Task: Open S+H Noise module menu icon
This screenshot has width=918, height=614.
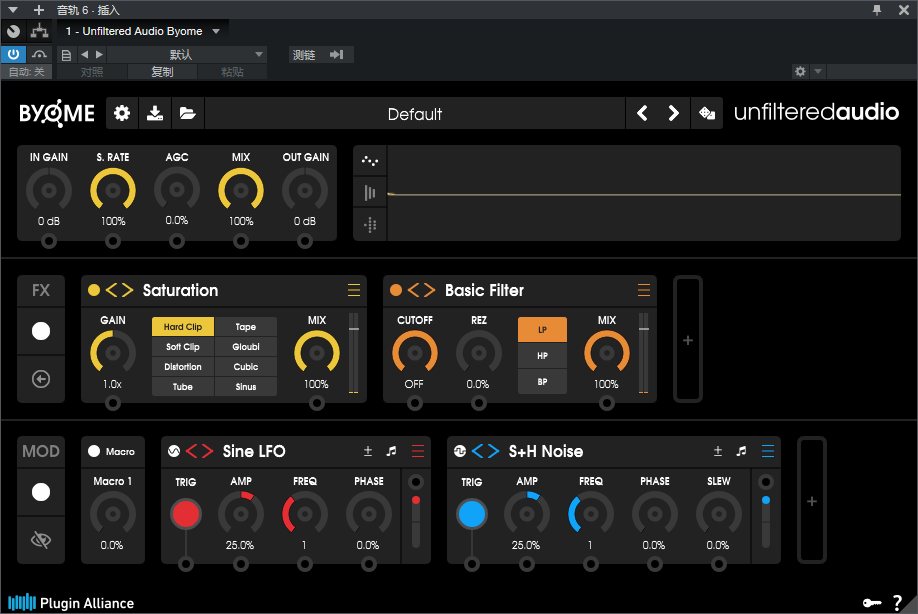Action: [x=768, y=451]
